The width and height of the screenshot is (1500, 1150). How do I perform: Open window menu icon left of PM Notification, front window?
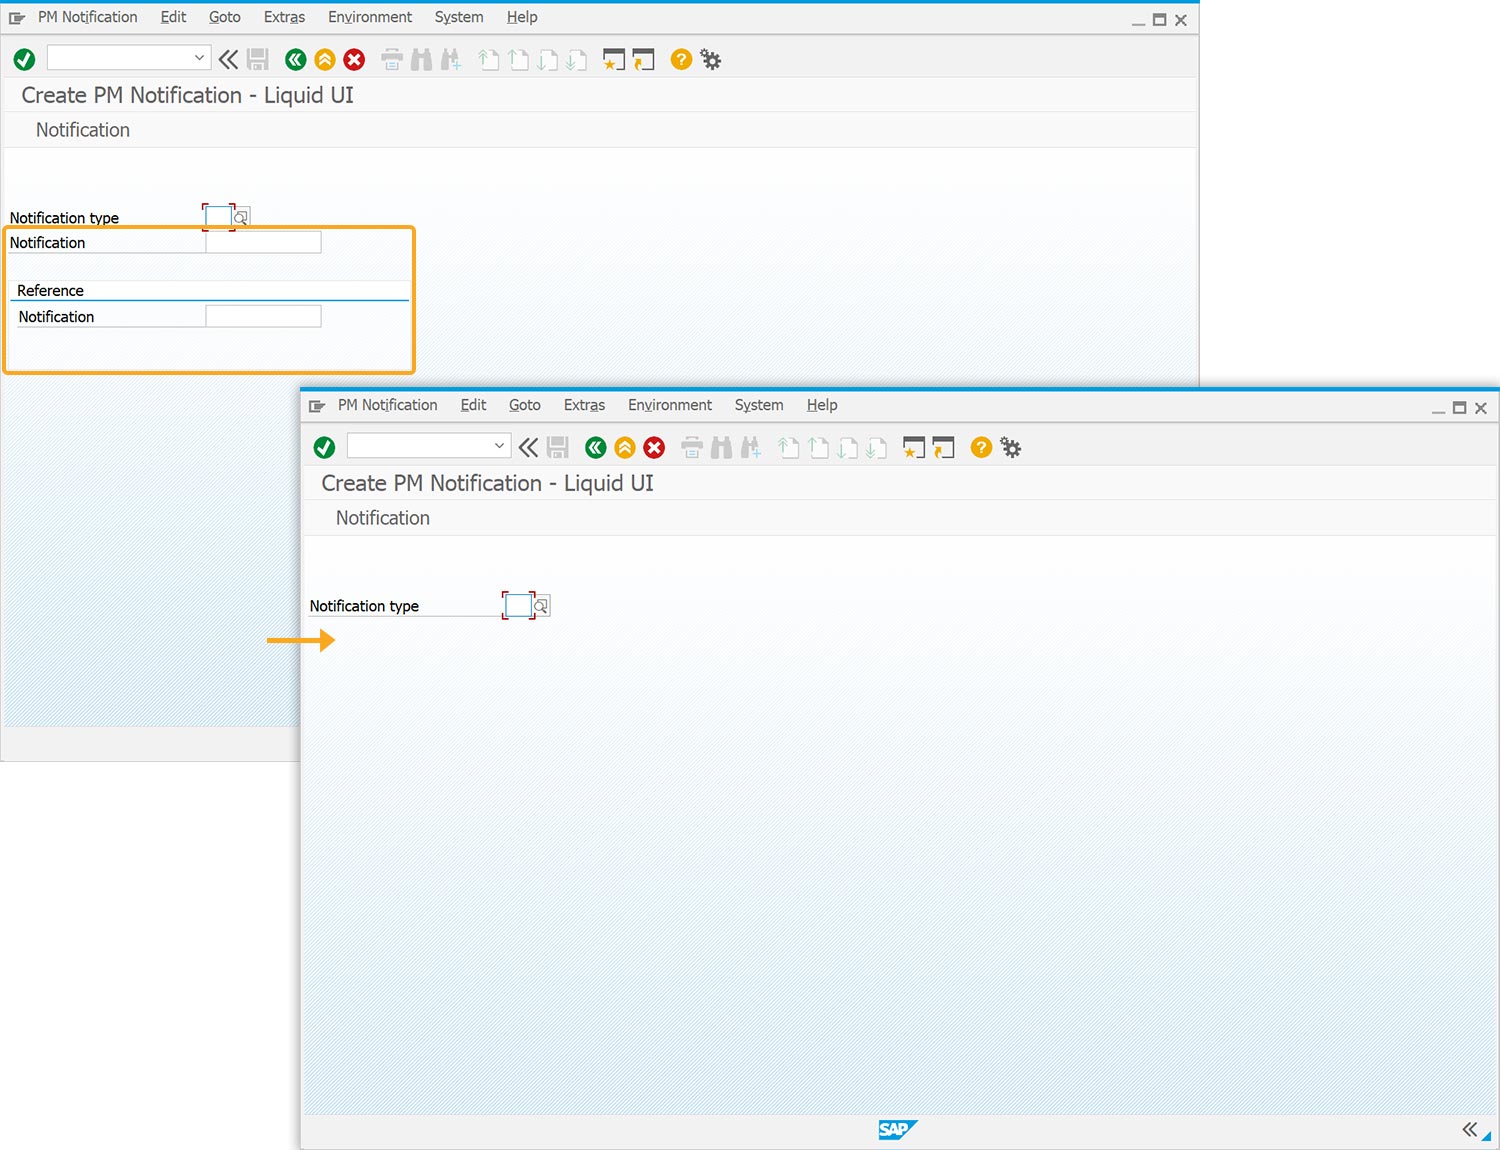pos(317,406)
